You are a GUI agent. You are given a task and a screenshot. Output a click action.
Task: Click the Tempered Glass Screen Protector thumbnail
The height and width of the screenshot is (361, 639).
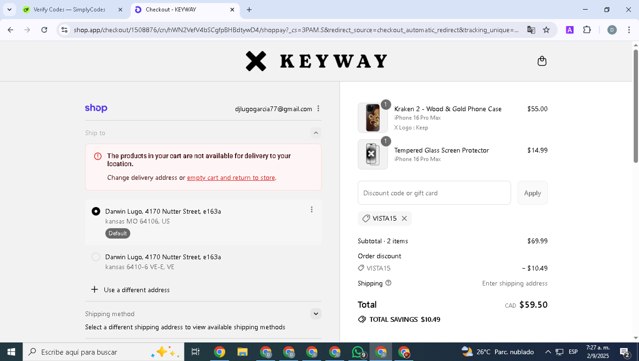pos(372,154)
